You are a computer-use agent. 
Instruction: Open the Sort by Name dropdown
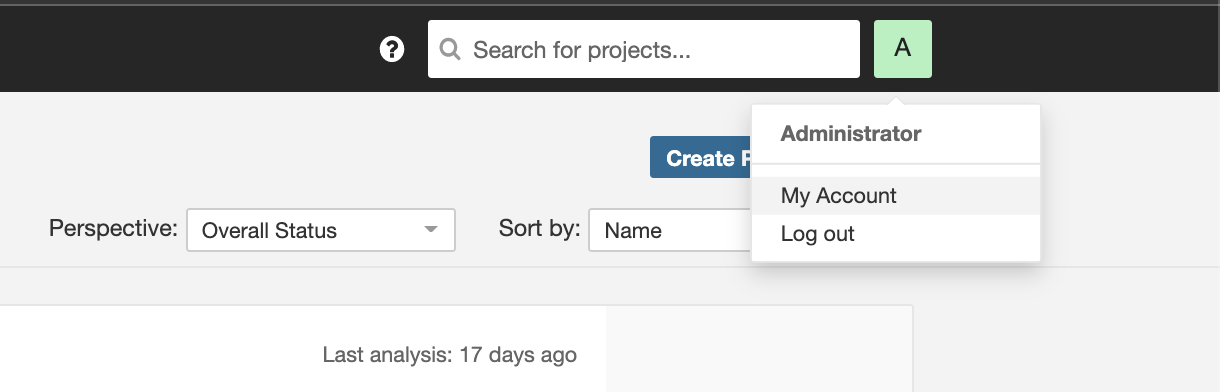click(x=670, y=230)
